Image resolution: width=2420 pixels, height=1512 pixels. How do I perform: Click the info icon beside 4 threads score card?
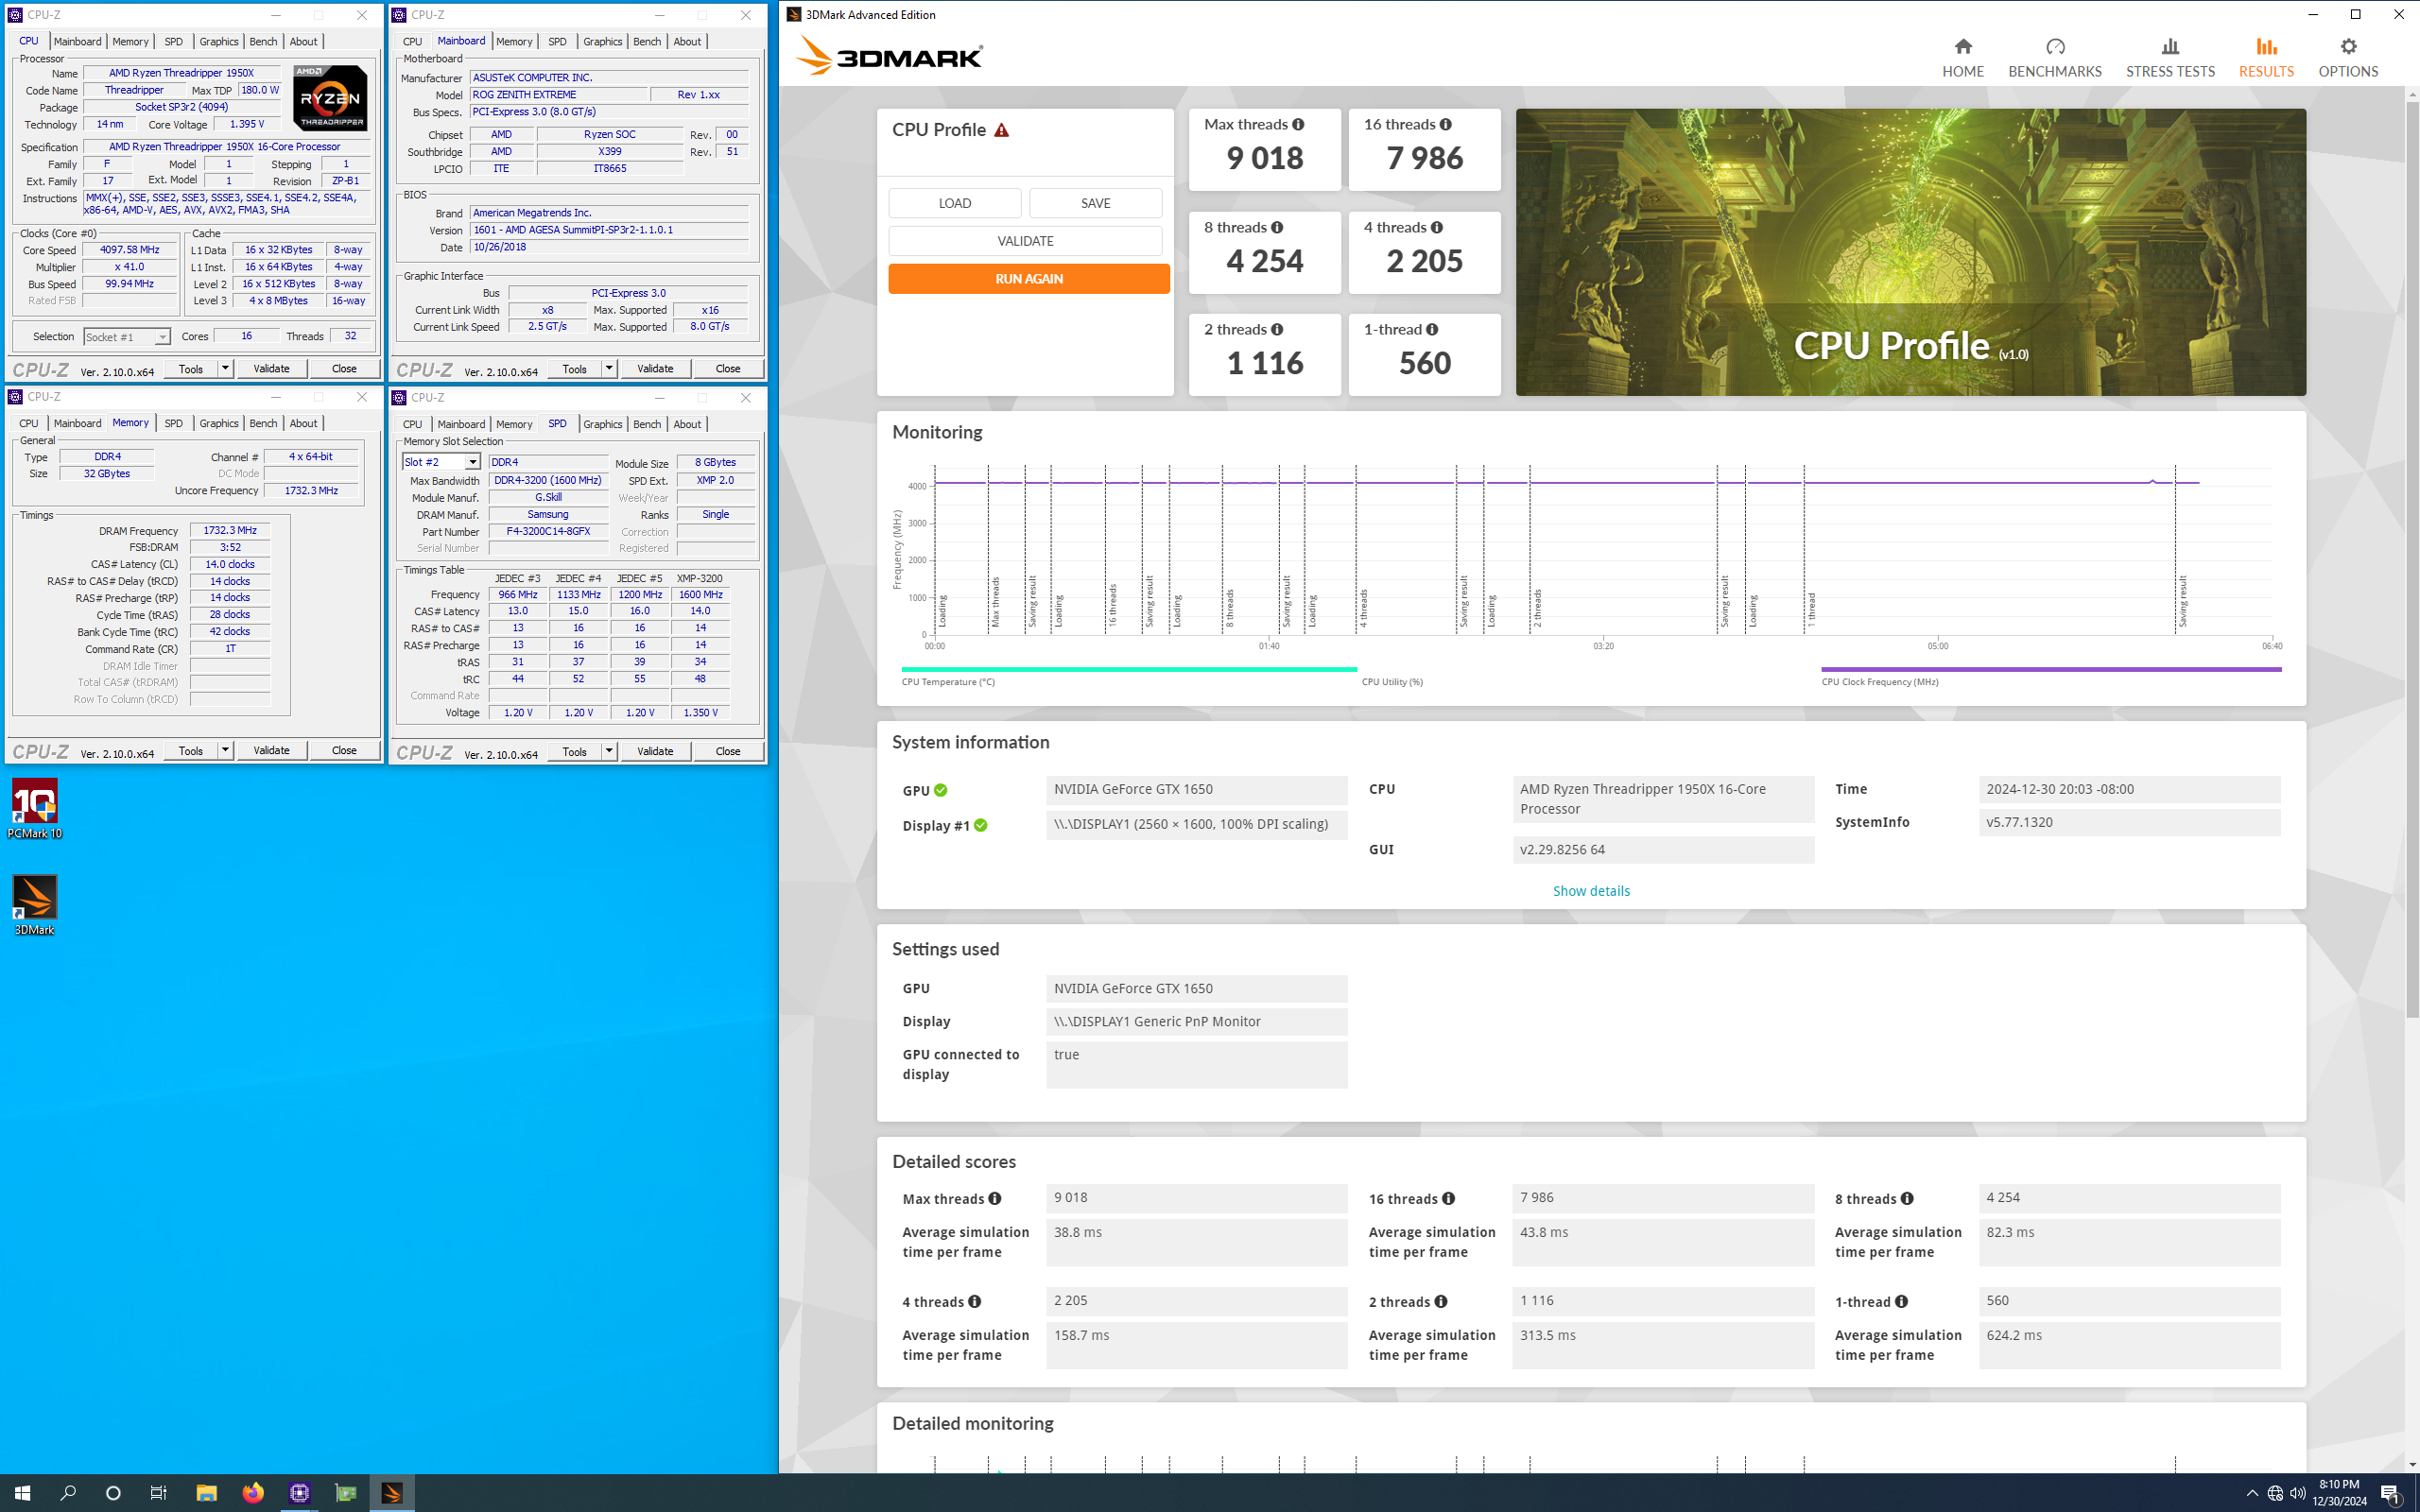(1437, 228)
